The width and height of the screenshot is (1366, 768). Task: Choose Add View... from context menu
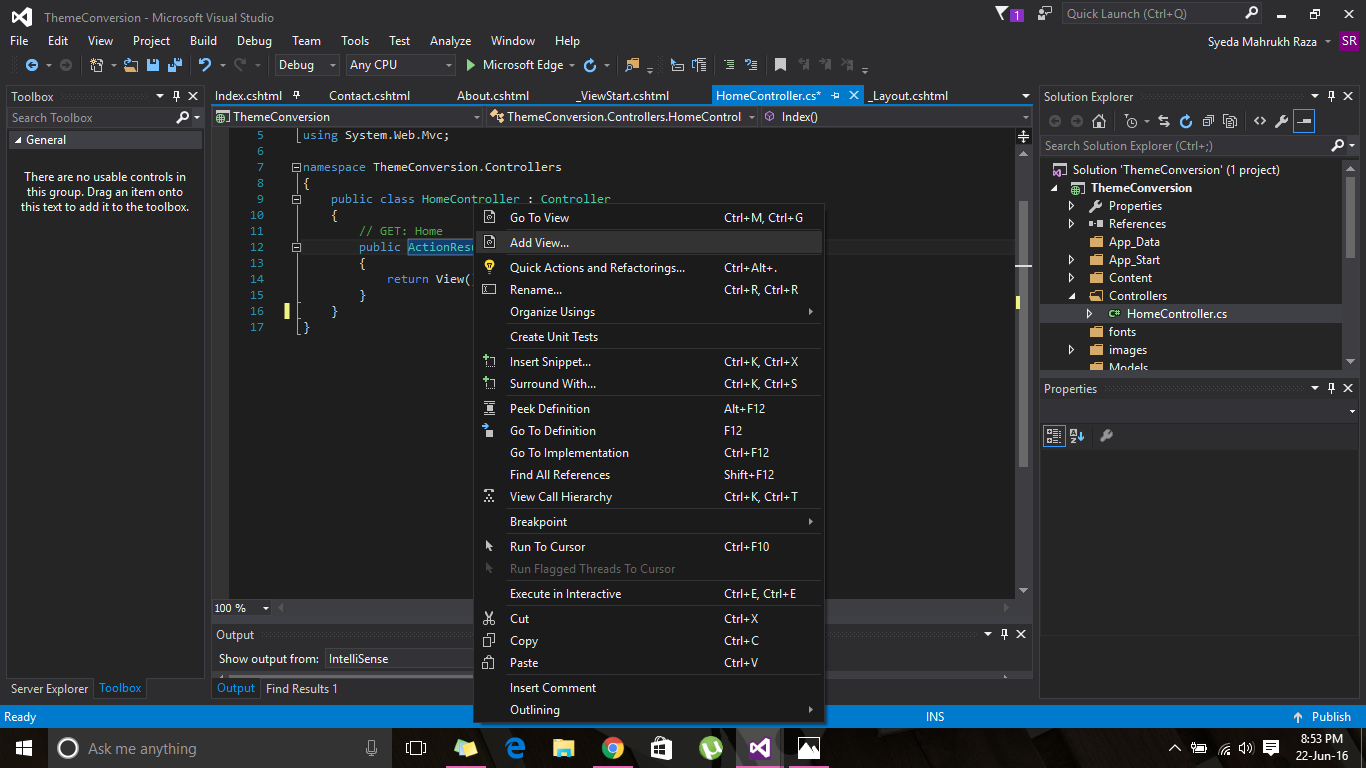click(x=648, y=242)
